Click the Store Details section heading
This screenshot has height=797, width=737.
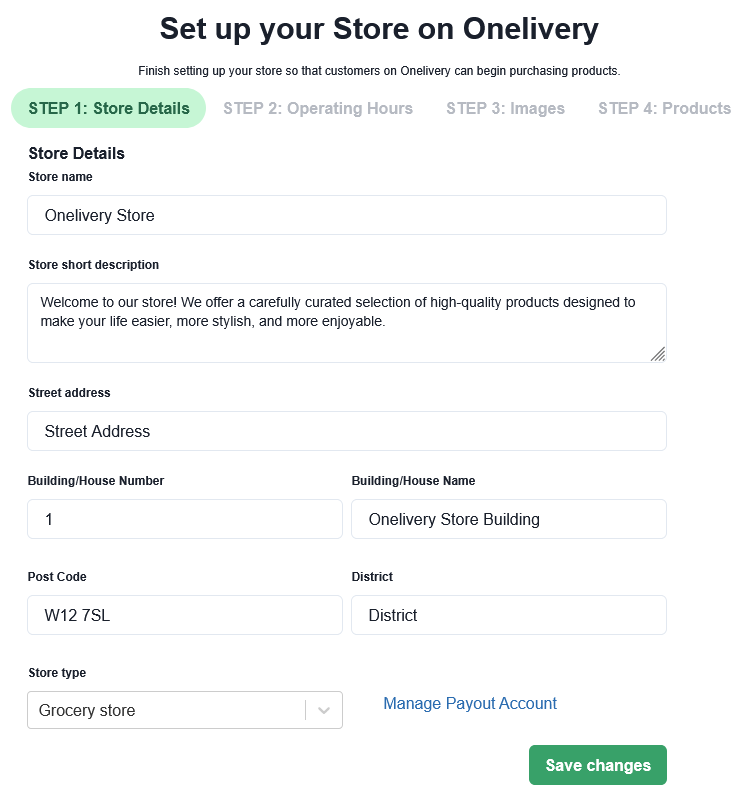(77, 154)
